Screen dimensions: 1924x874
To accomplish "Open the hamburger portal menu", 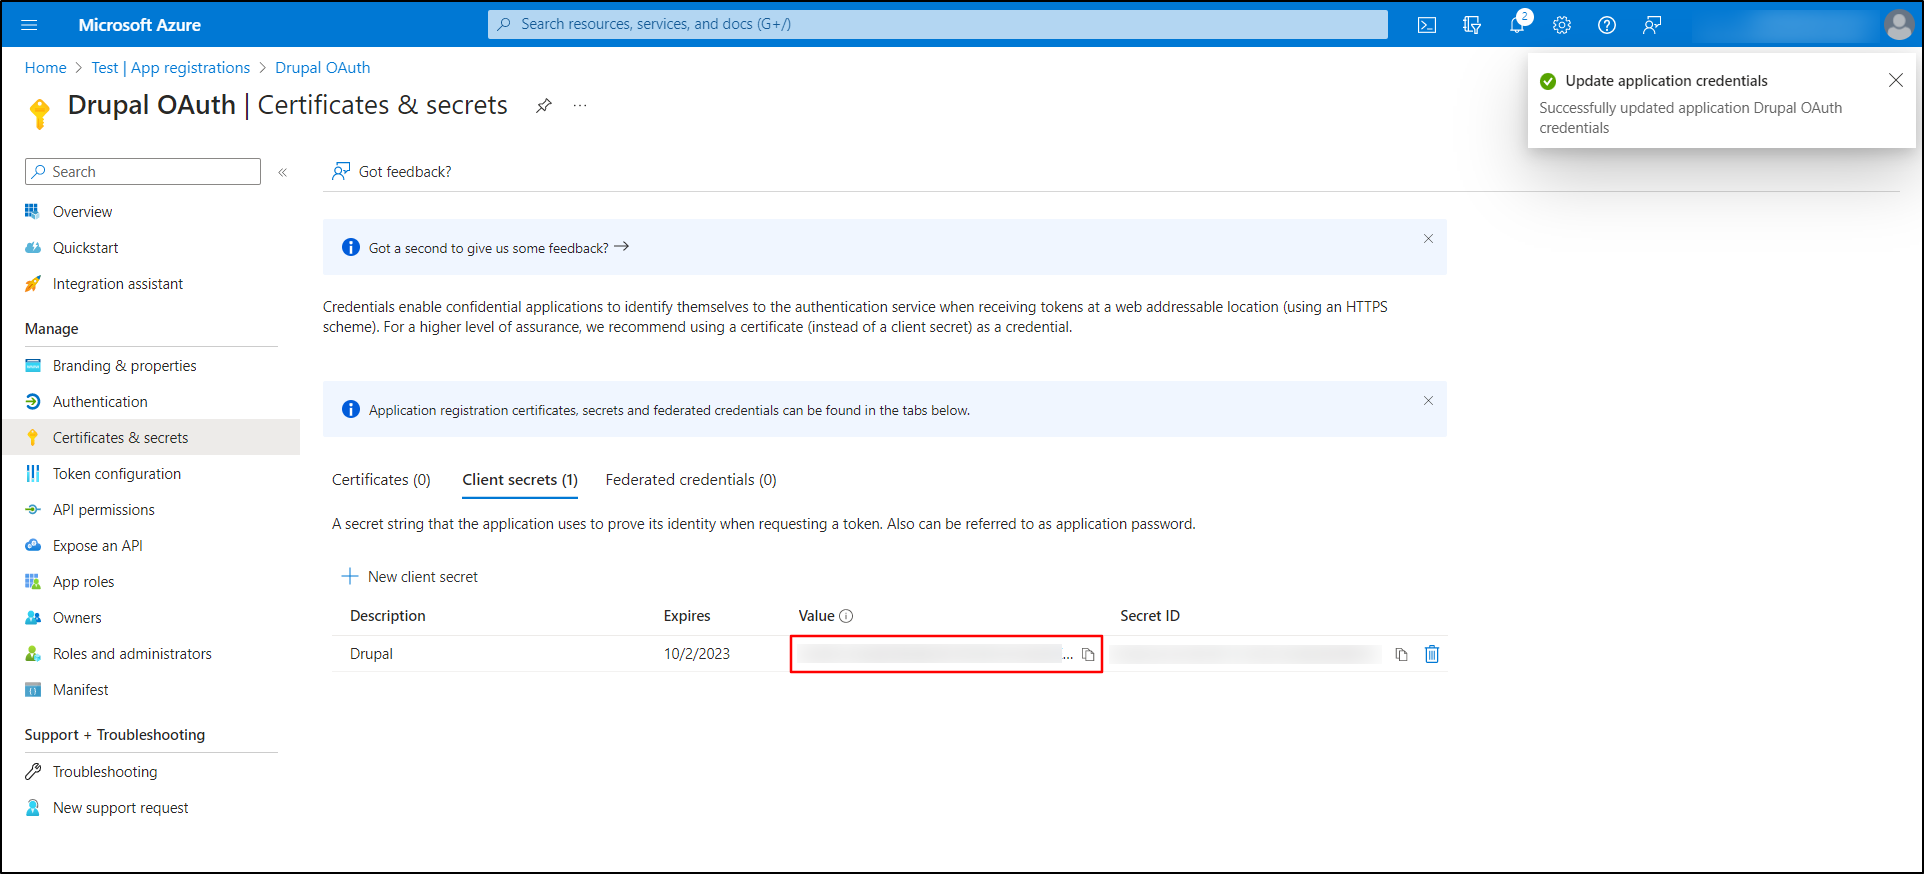I will coord(29,25).
